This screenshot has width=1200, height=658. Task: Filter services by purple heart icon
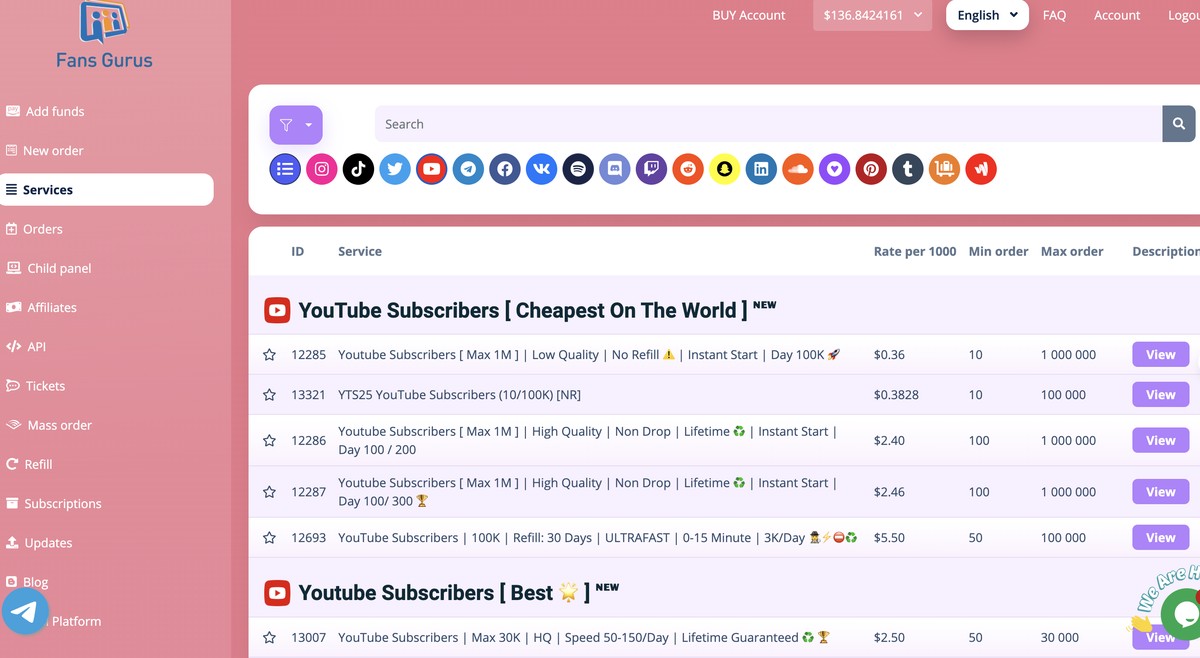[x=834, y=169]
